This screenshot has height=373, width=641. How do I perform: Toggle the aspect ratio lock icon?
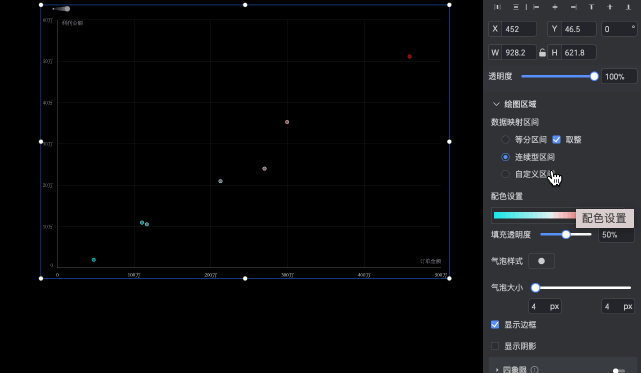542,52
